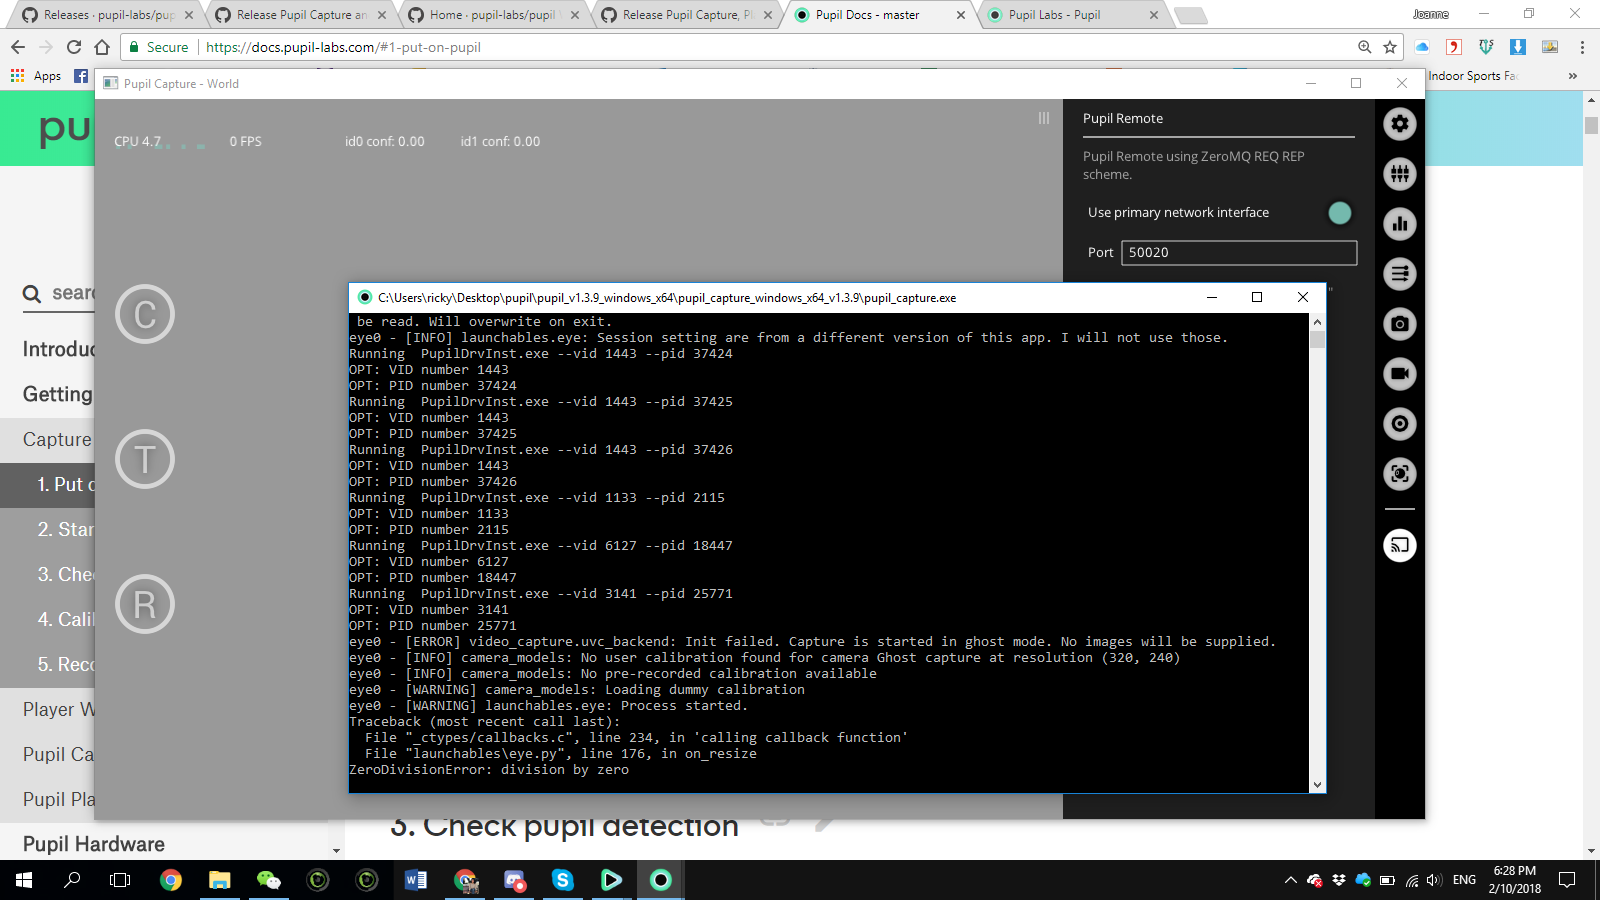Open Getting Started docs section
This screenshot has width=1600, height=900.
58,394
